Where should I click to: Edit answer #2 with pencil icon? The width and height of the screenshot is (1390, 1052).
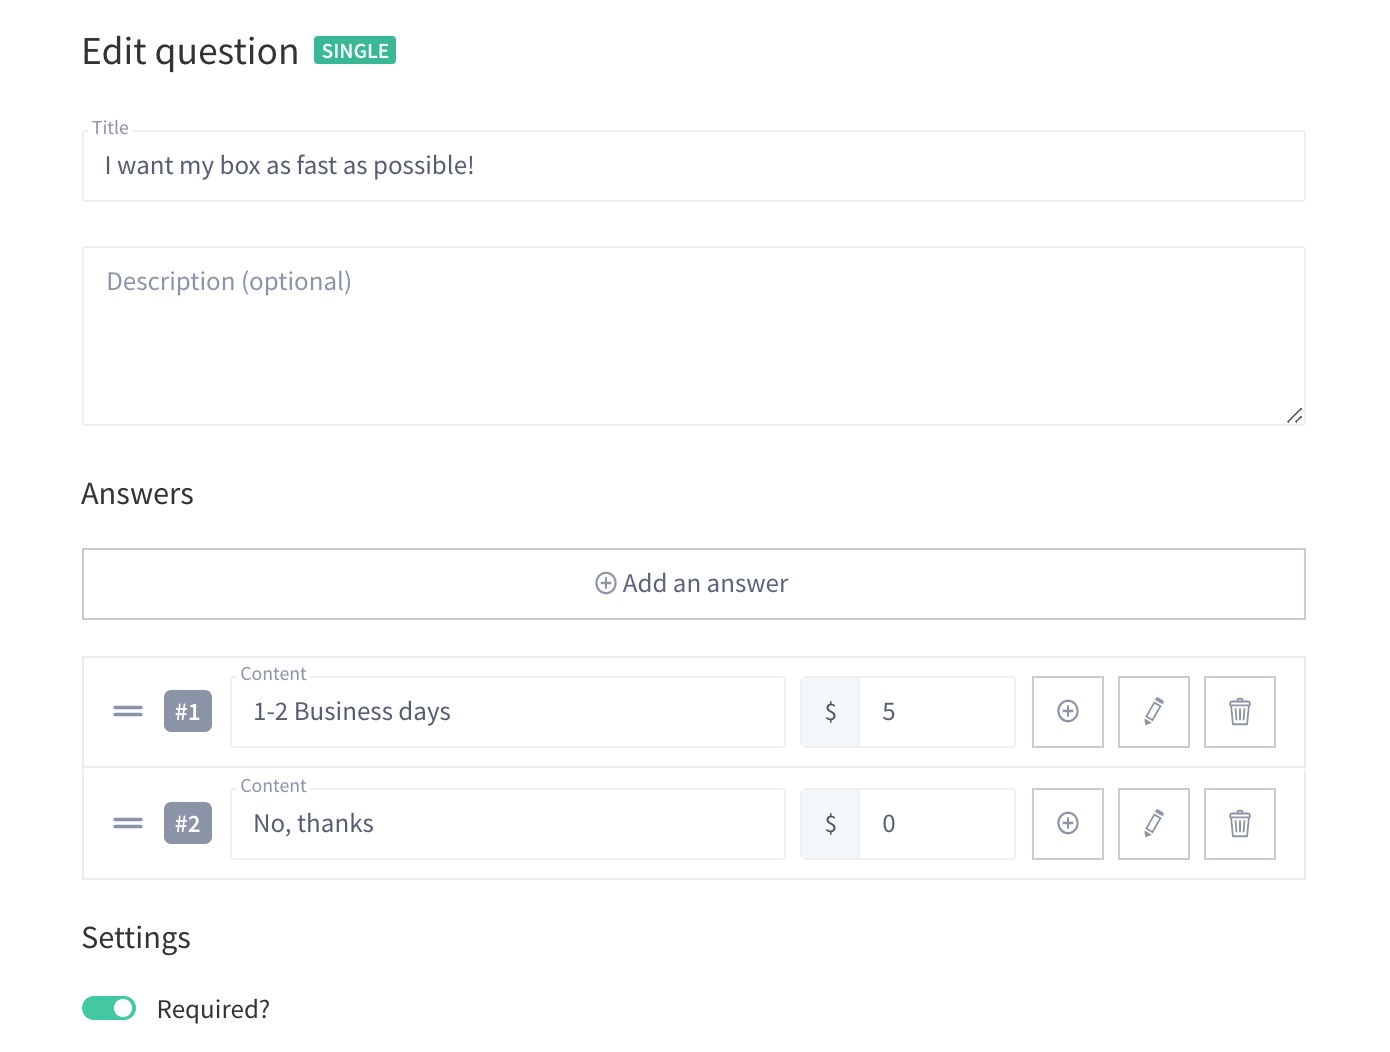pos(1154,824)
